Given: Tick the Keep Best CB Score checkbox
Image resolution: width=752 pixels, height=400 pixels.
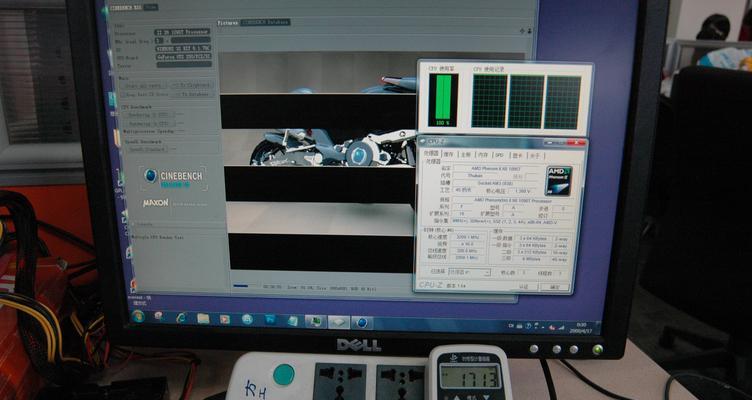Looking at the screenshot, I should tap(122, 94).
